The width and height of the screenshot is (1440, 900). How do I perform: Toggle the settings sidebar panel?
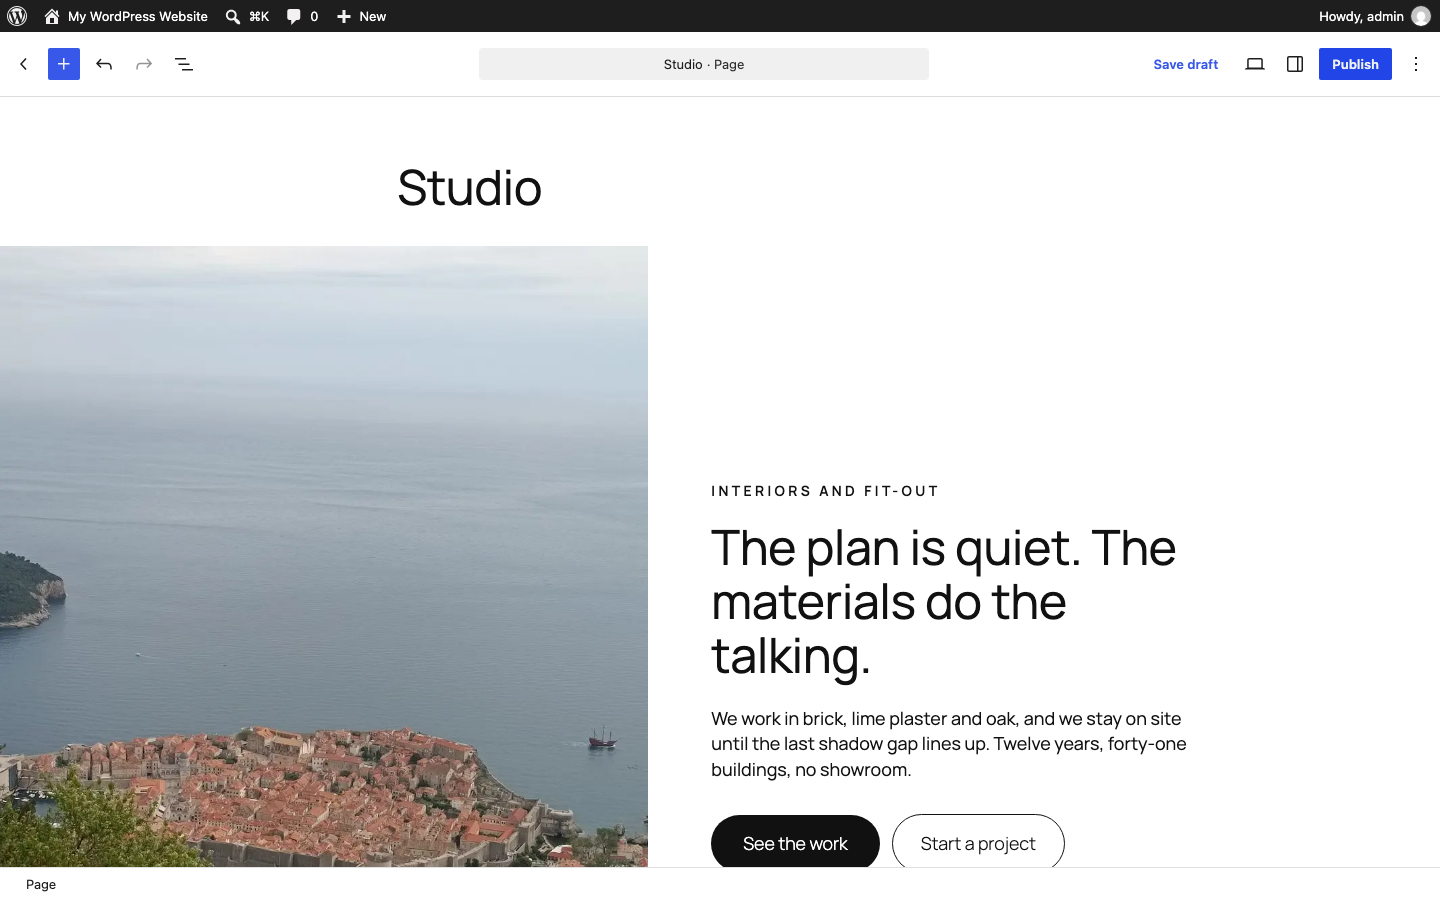1295,64
